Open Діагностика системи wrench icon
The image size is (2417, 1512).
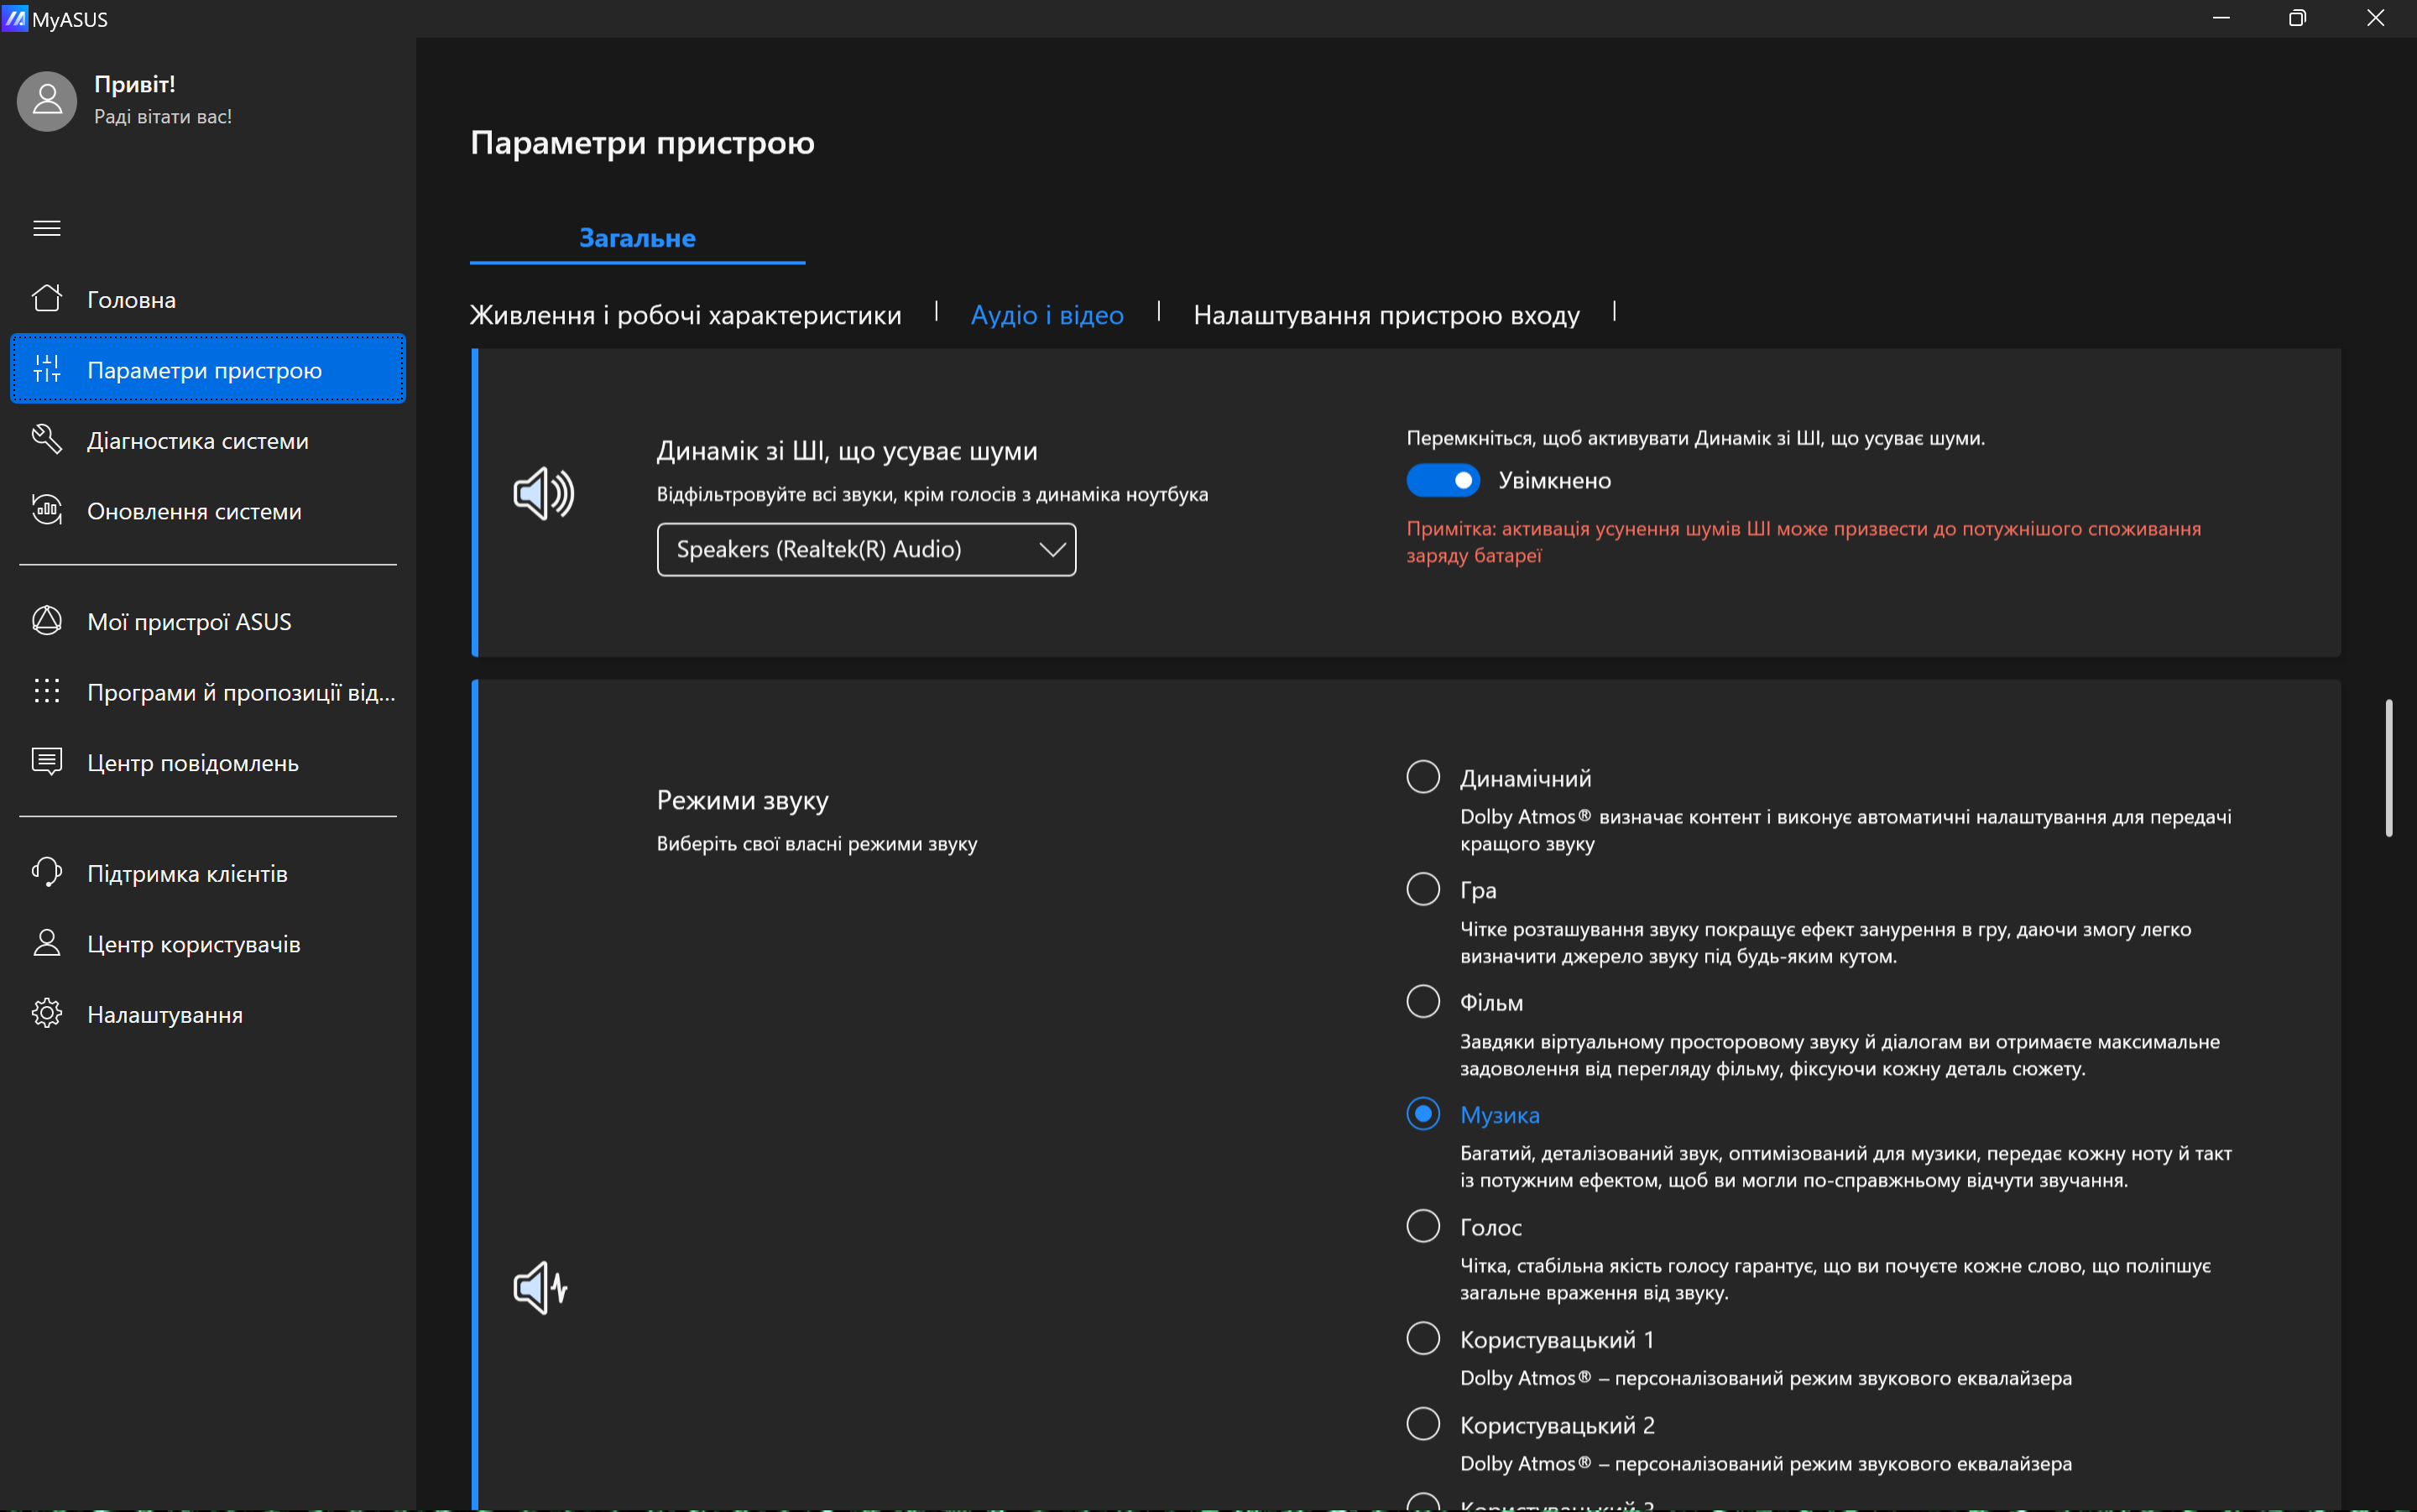[x=46, y=440]
